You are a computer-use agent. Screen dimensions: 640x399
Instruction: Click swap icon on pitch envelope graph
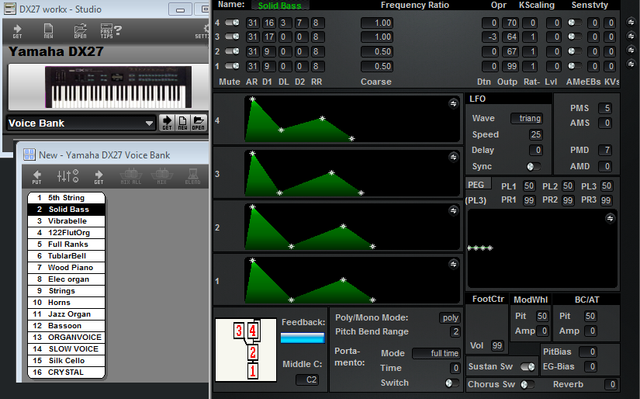click(610, 219)
